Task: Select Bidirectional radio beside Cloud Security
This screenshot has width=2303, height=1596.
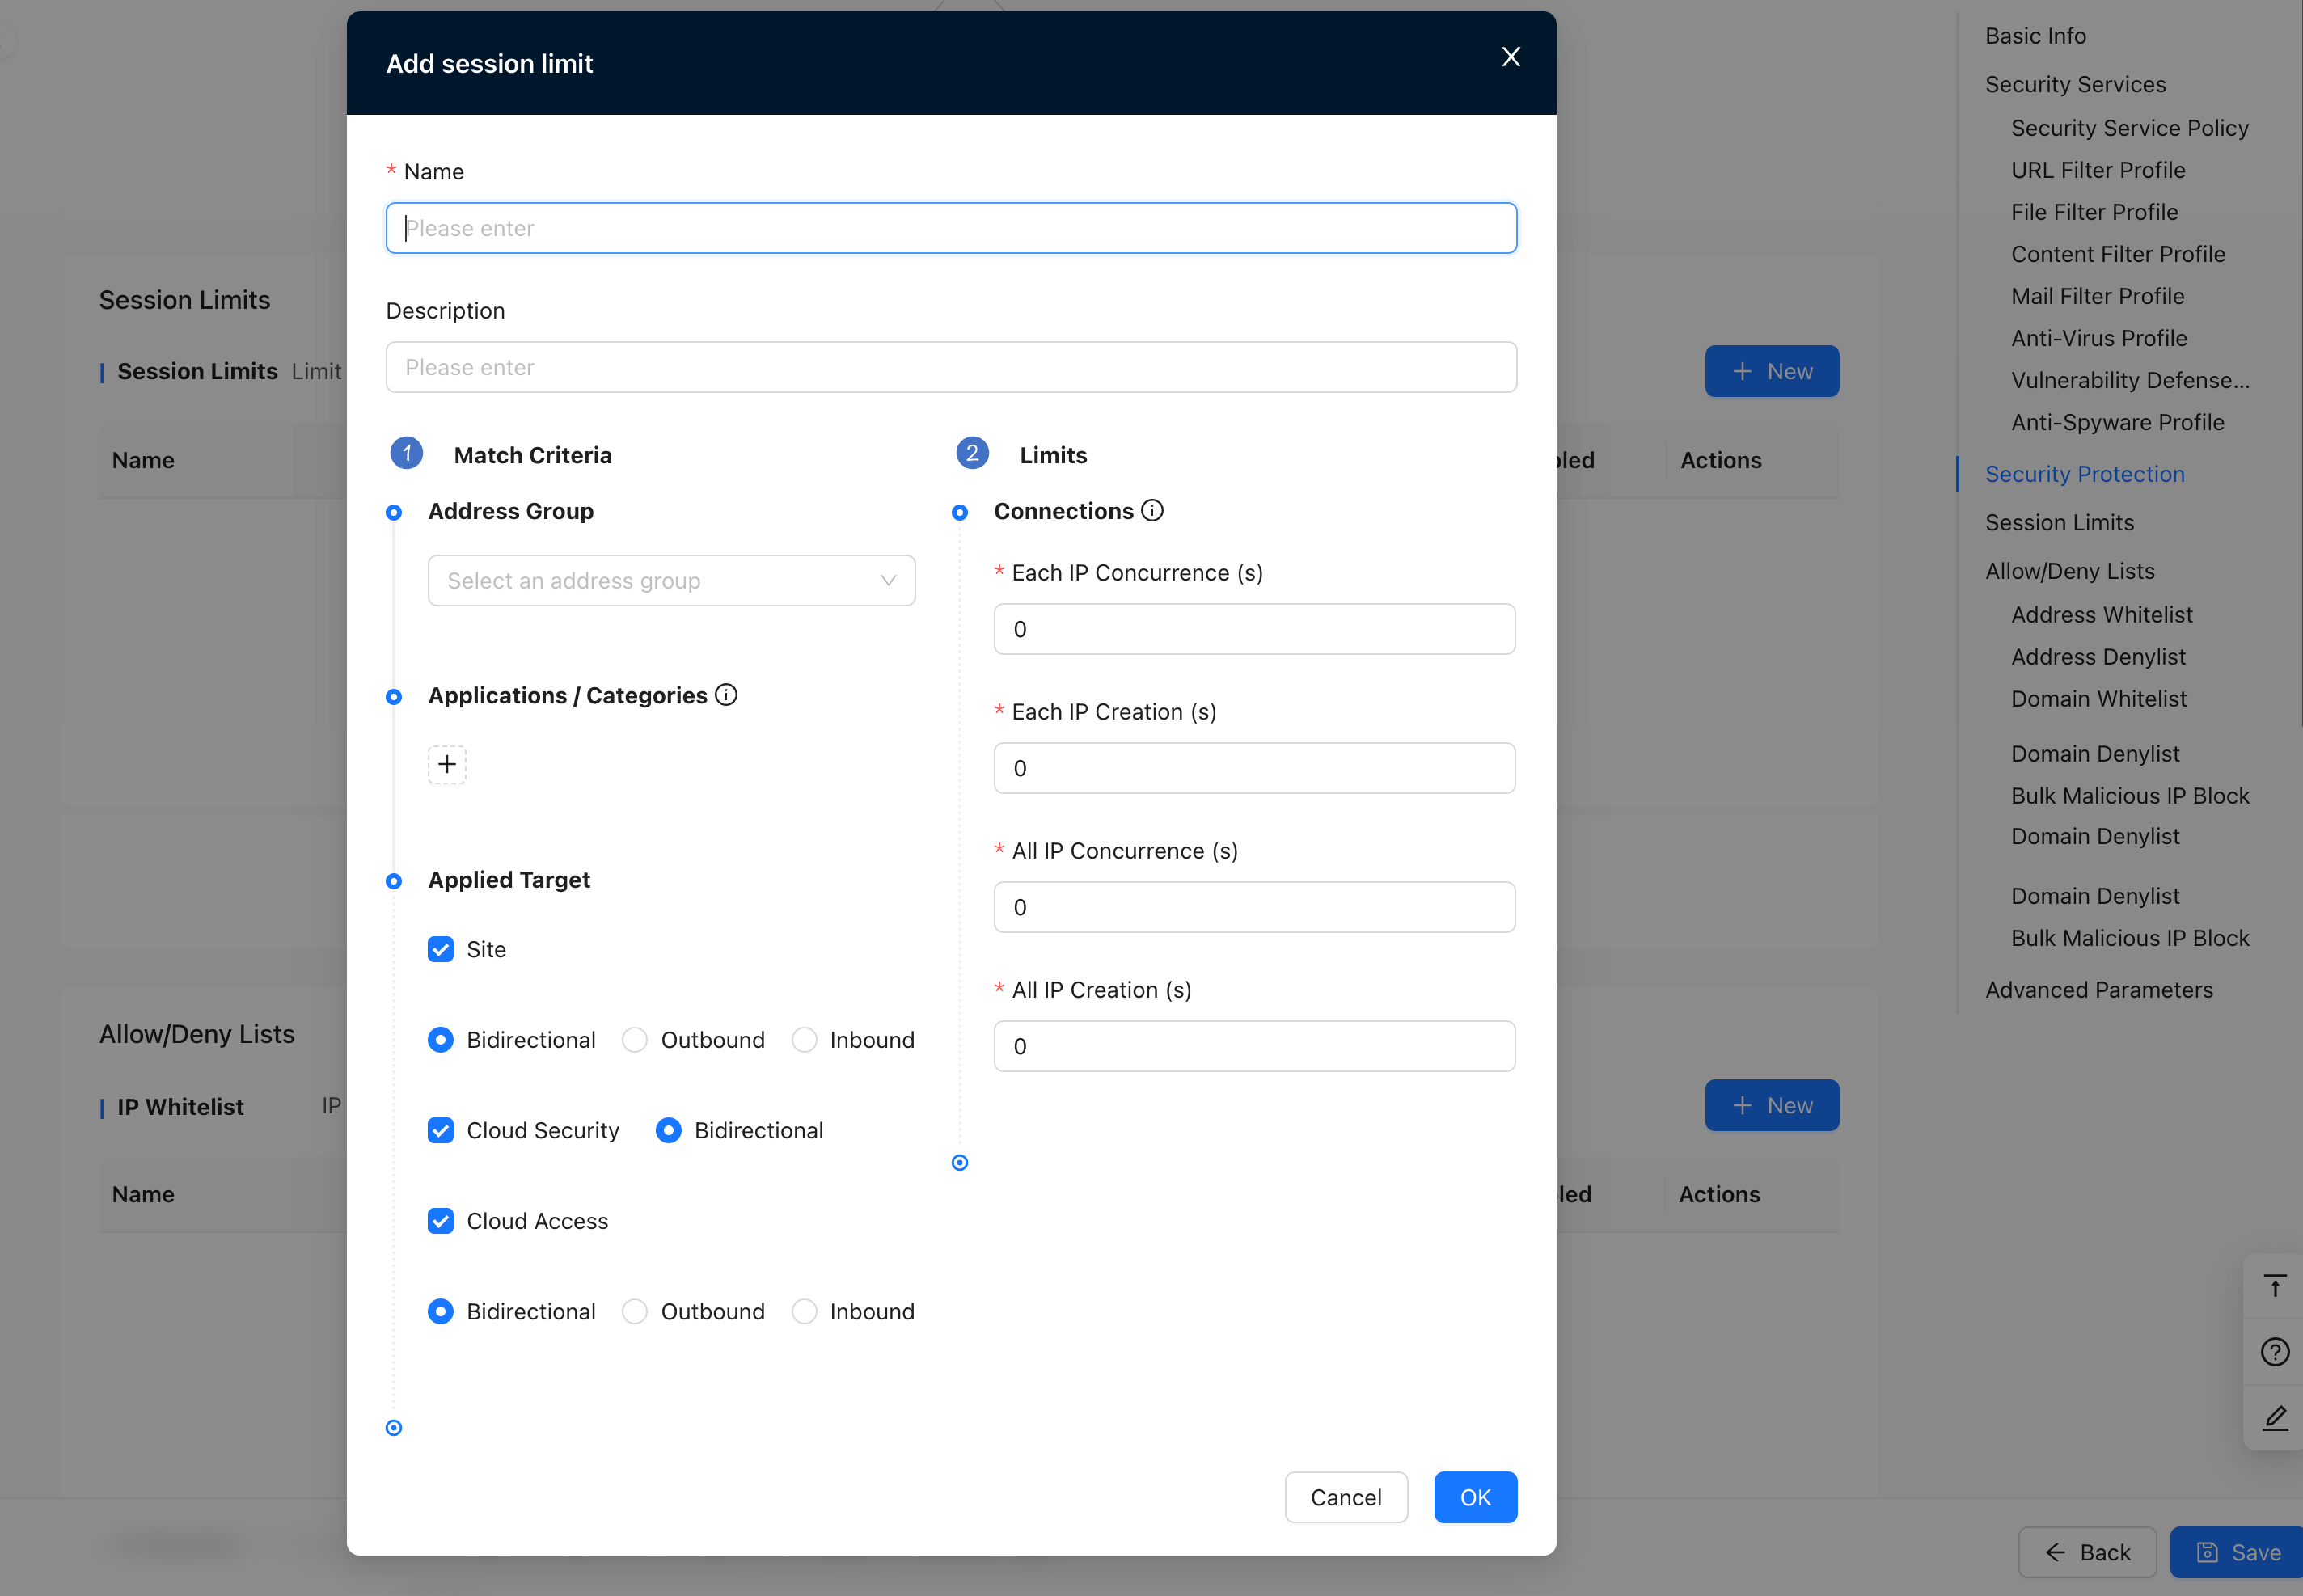Action: coord(668,1130)
